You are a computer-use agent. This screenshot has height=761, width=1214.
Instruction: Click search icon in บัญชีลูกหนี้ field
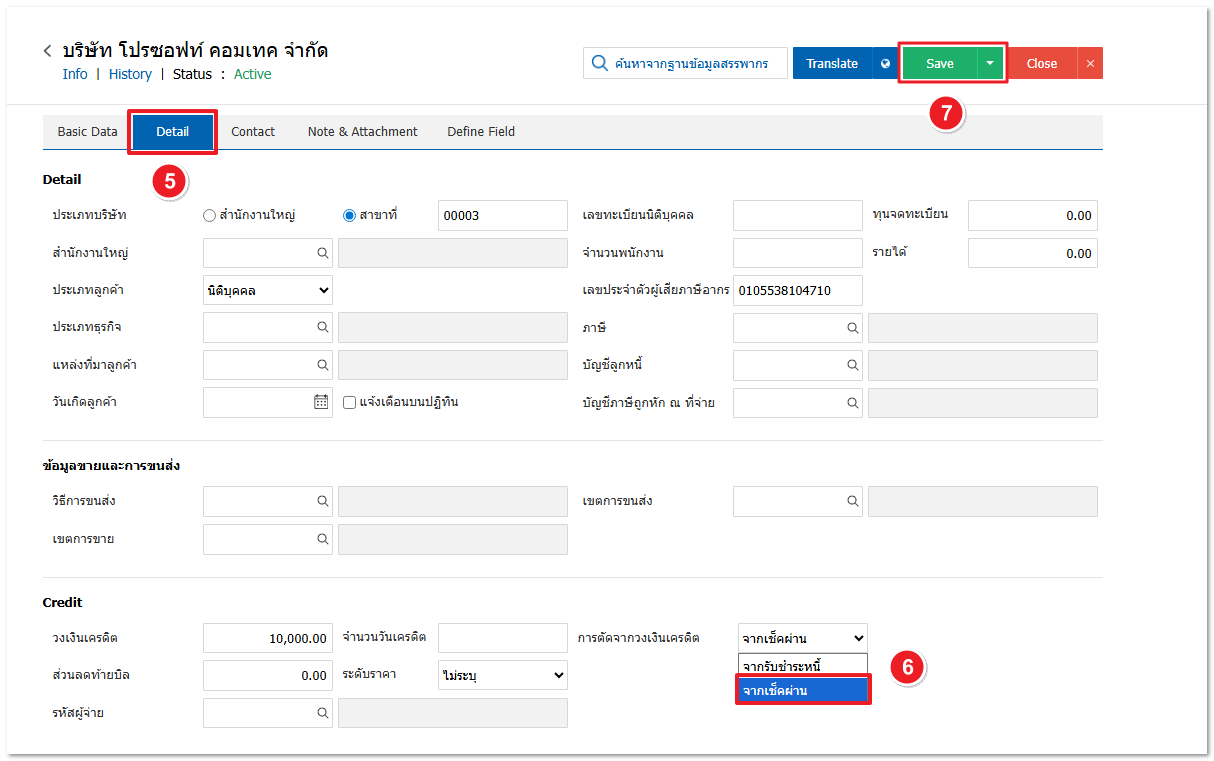pos(853,365)
